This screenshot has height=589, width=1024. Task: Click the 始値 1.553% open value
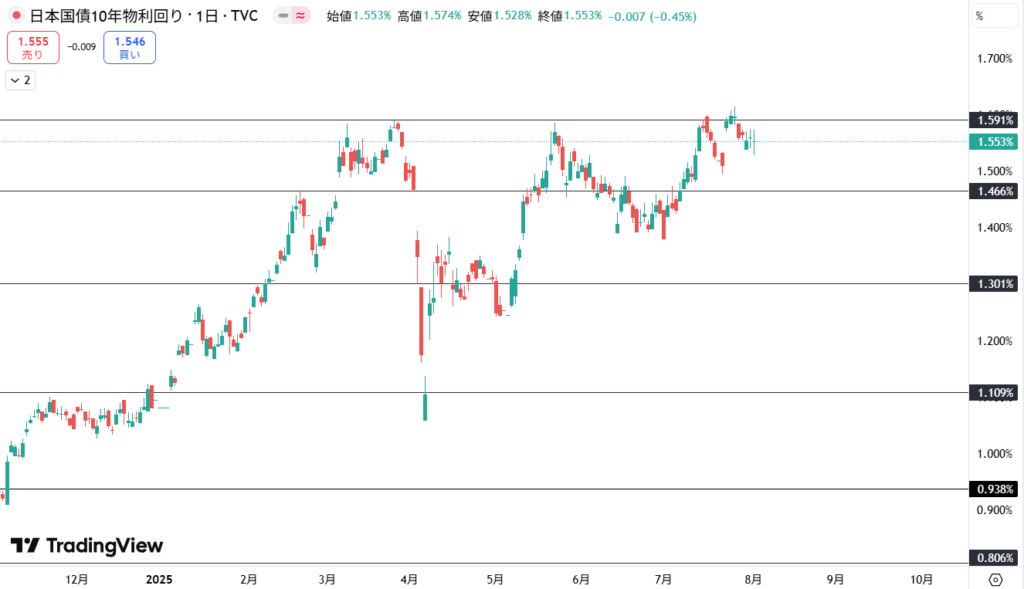click(359, 16)
